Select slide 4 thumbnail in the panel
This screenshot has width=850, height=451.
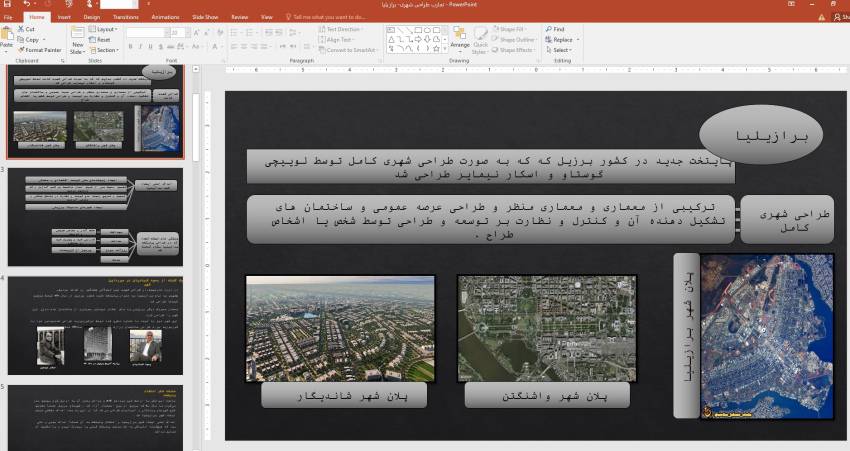click(95, 321)
